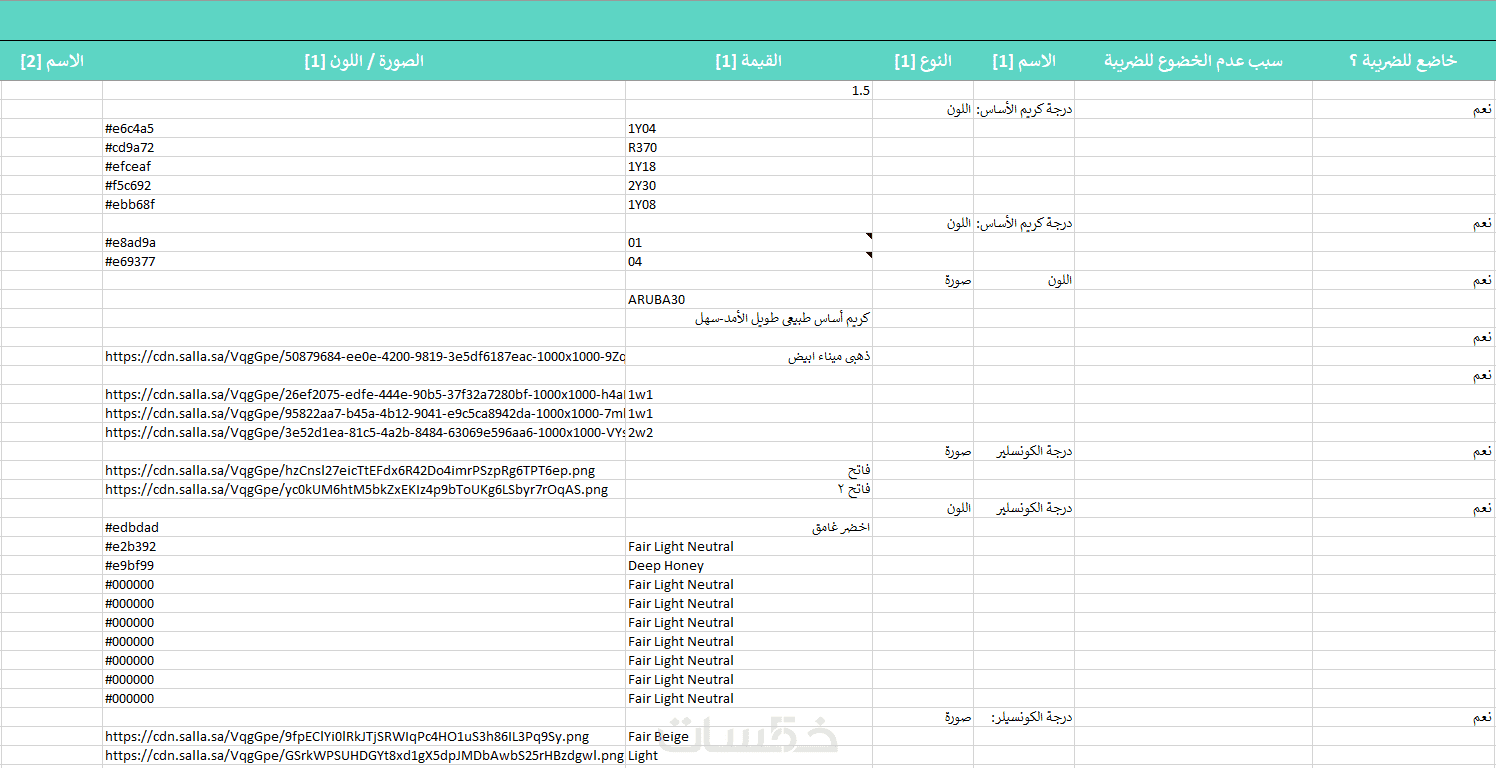Click the cell with text ذهبي ميناء ابيض
The image size is (1496, 768).
tap(749, 356)
